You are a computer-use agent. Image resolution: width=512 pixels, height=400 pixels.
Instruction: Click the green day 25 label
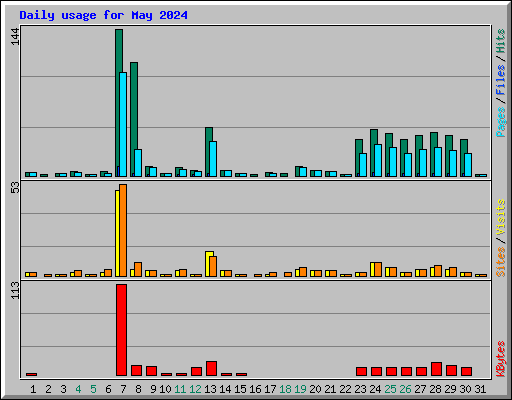click(x=390, y=389)
